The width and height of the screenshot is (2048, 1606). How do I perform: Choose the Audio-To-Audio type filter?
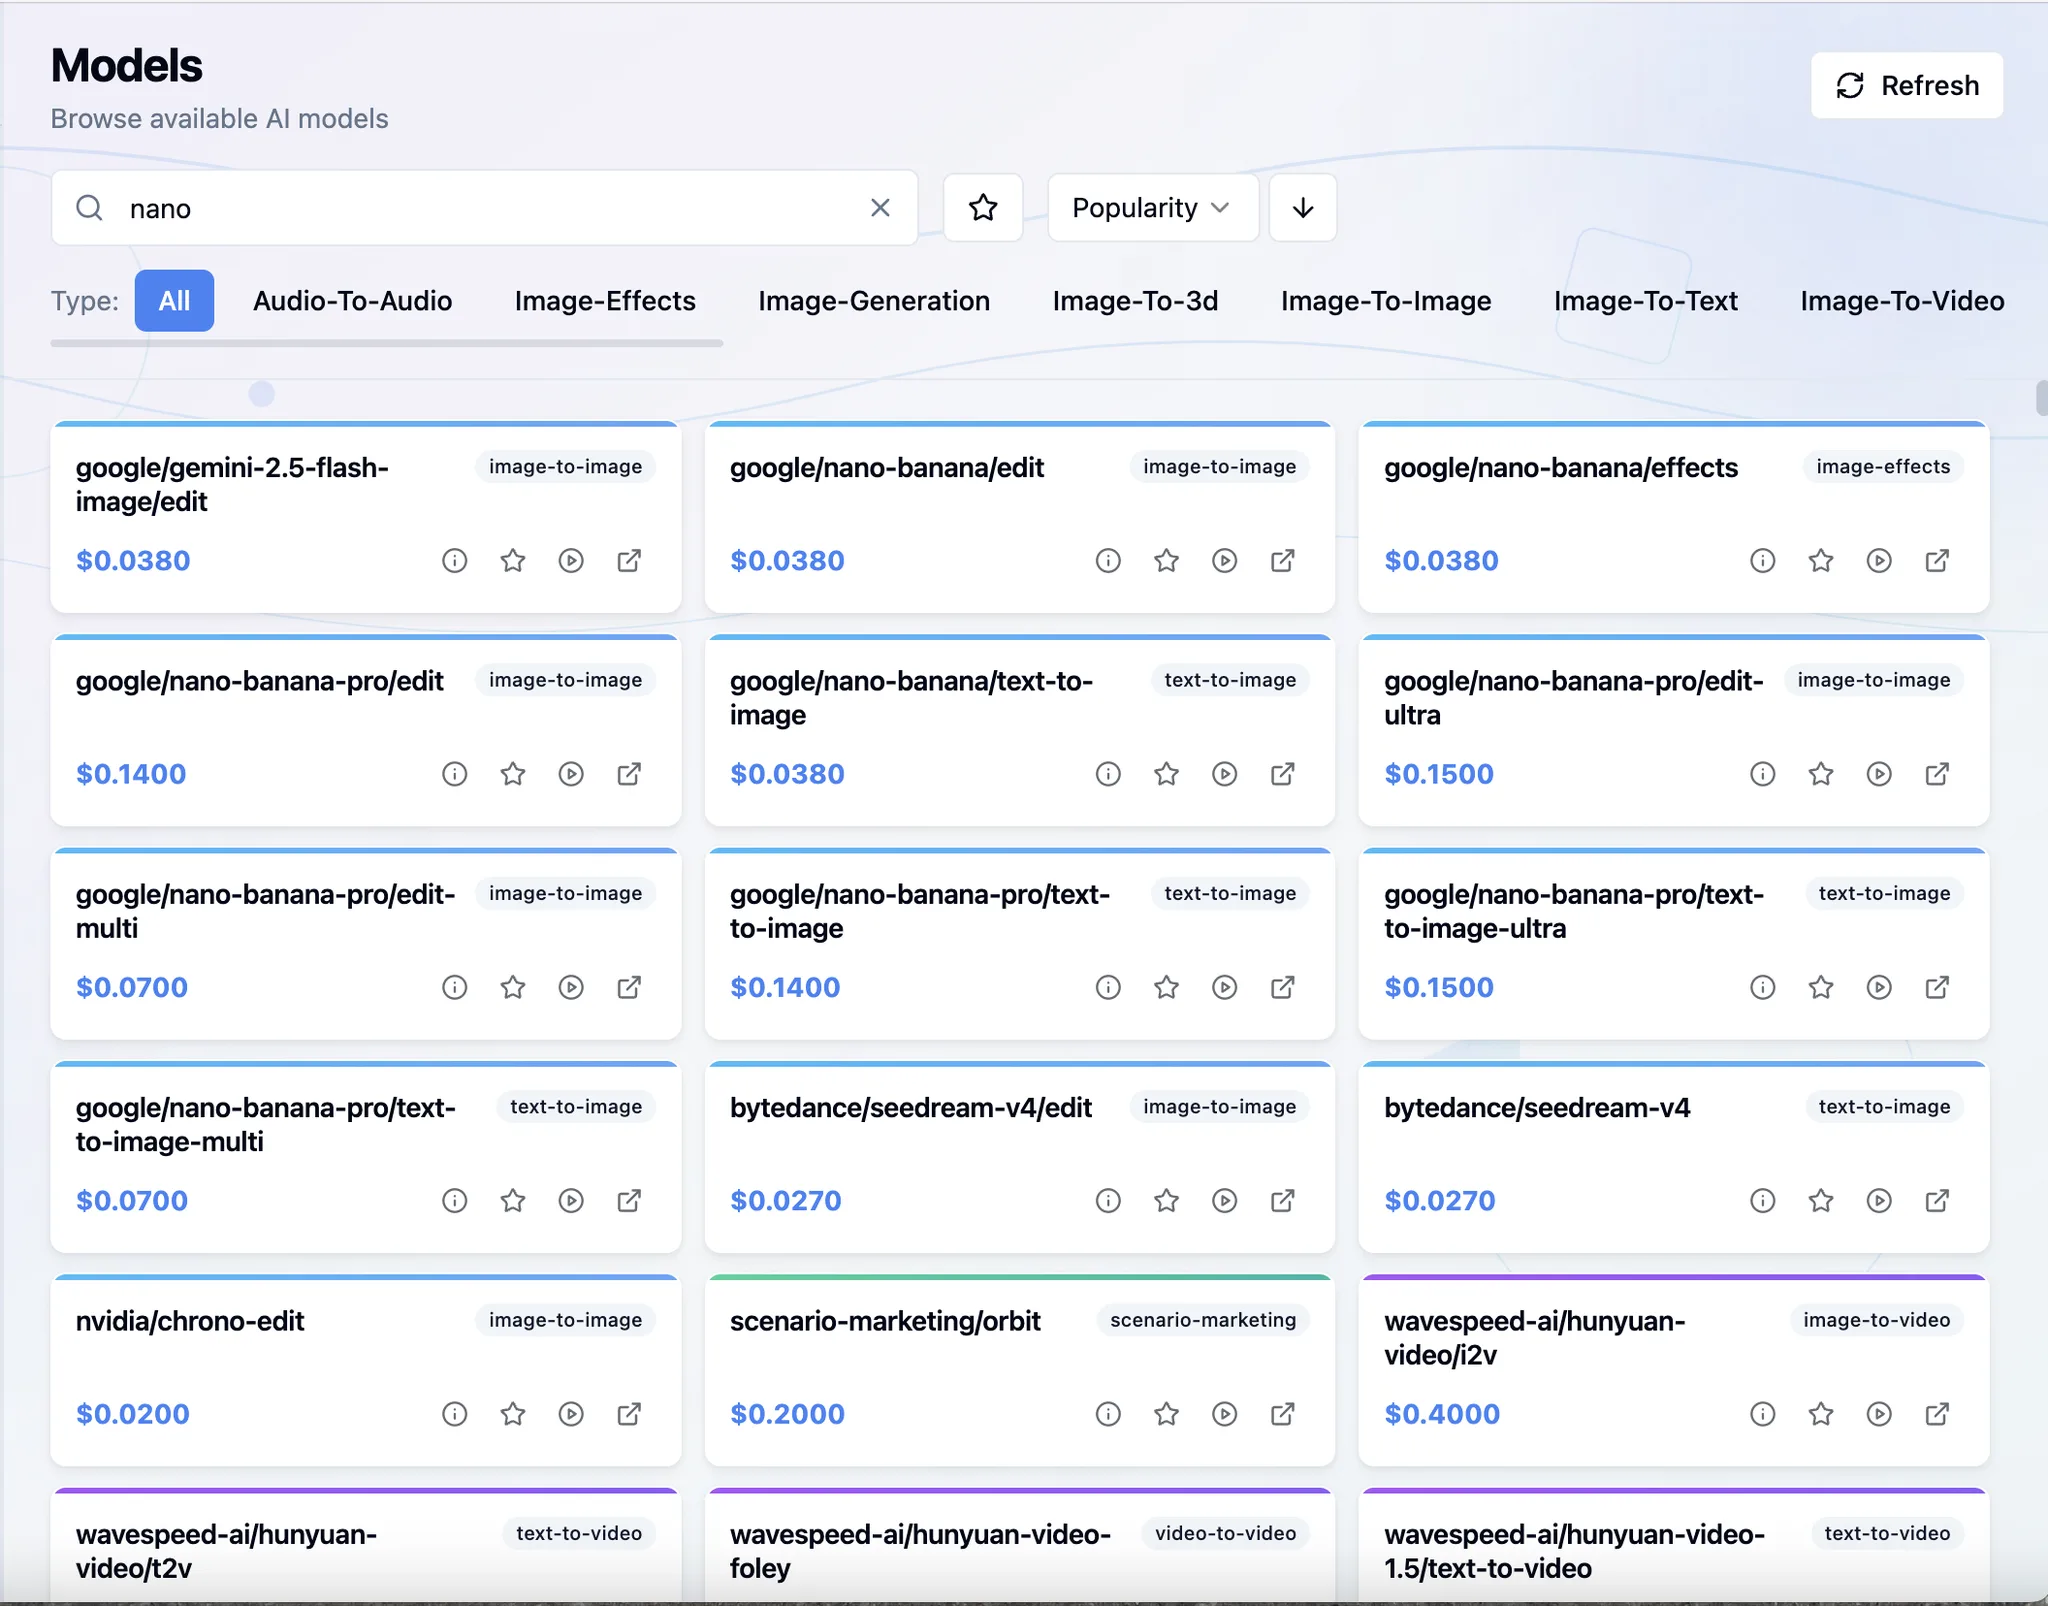[352, 301]
